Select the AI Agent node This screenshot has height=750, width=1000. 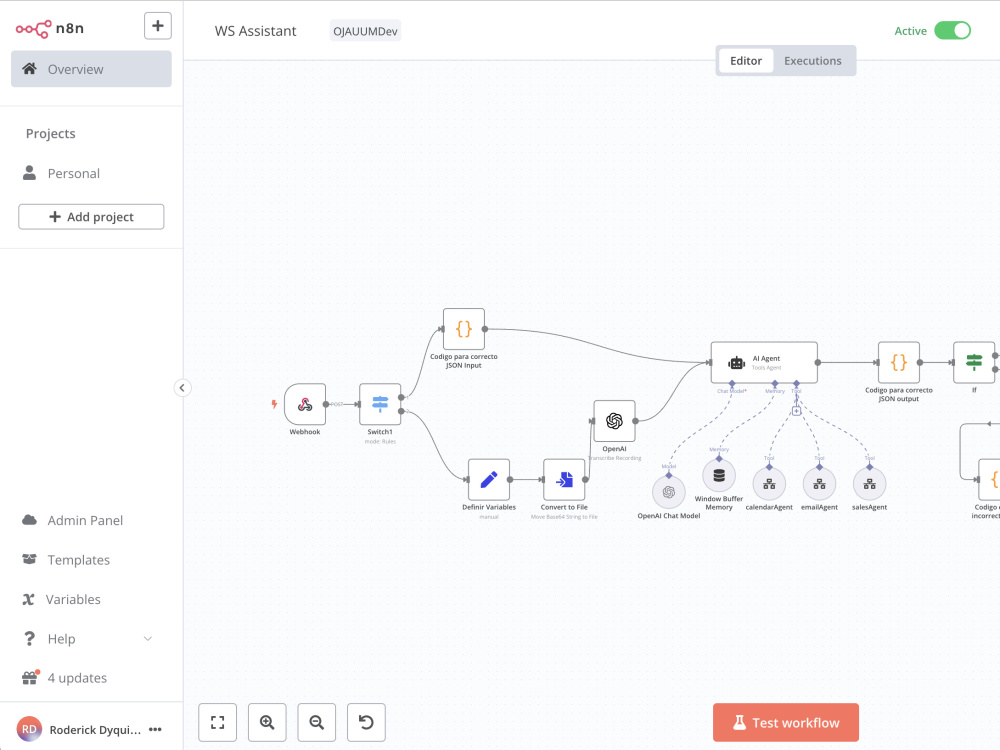pyautogui.click(x=764, y=362)
